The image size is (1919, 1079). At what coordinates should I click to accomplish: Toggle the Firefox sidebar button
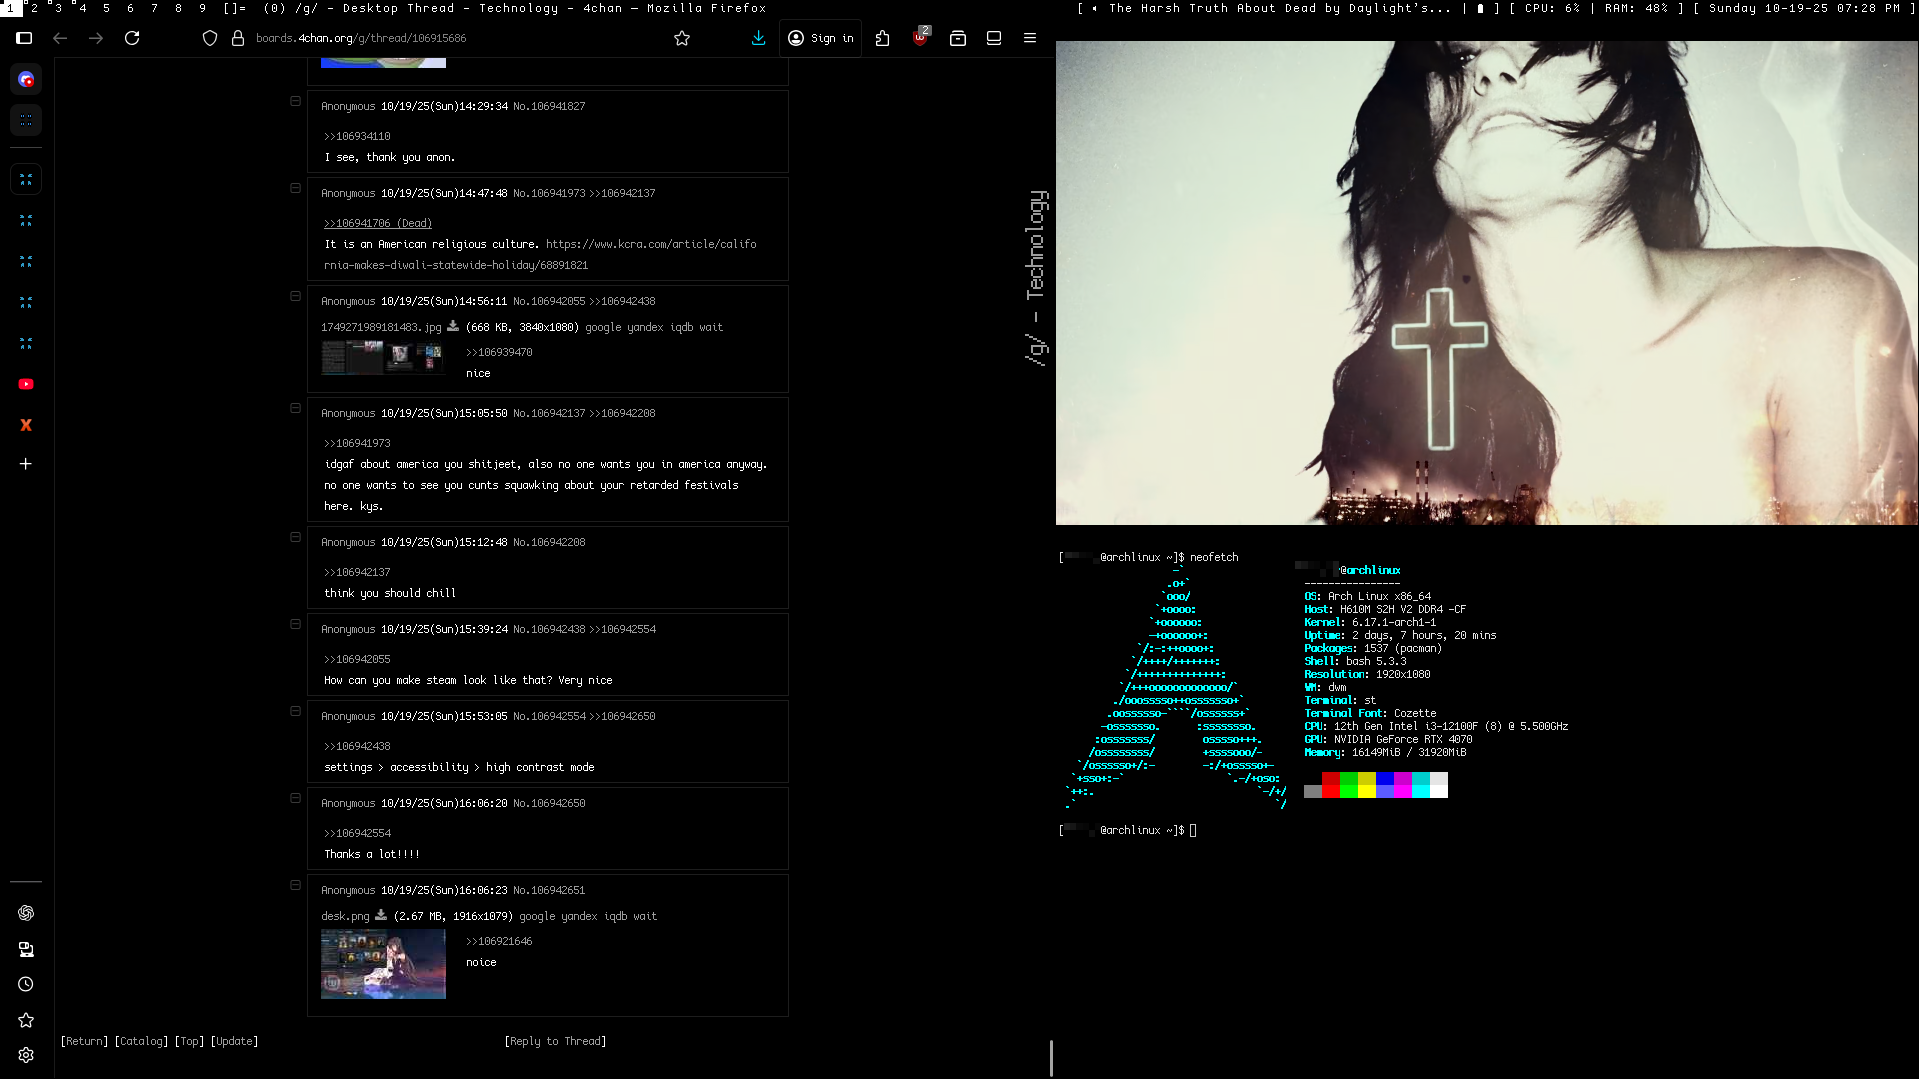25,38
